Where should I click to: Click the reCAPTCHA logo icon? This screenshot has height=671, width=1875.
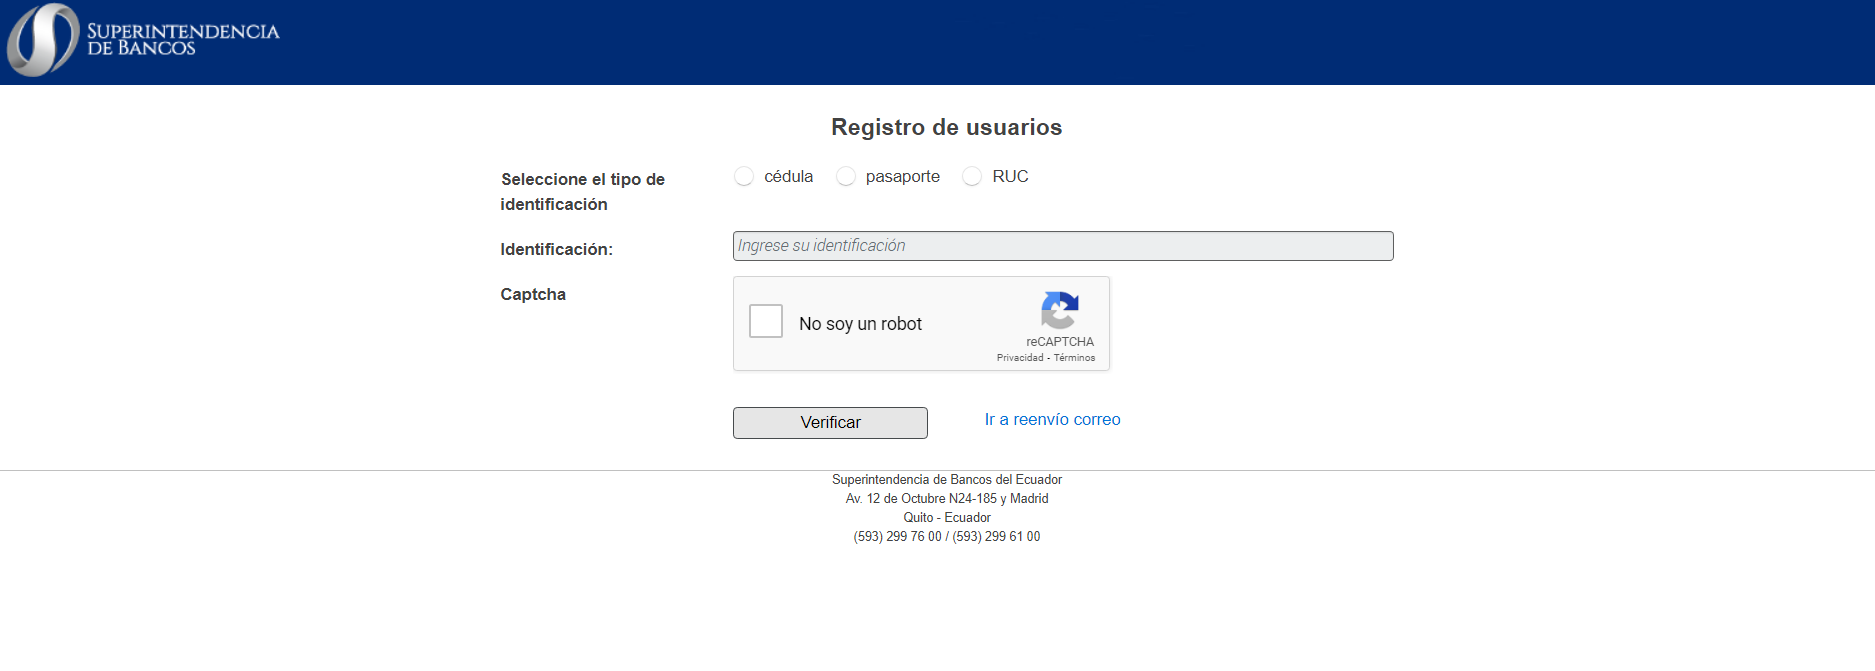pyautogui.click(x=1060, y=310)
